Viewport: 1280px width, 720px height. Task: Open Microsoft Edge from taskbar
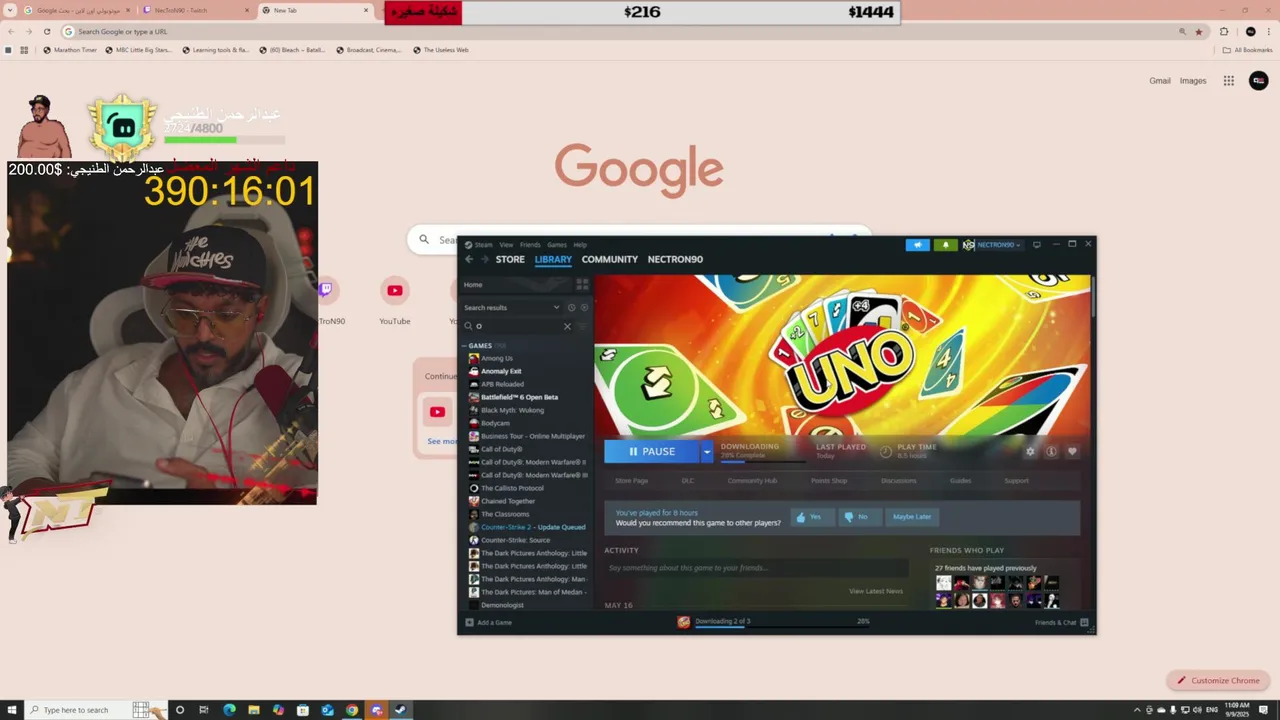tap(229, 710)
